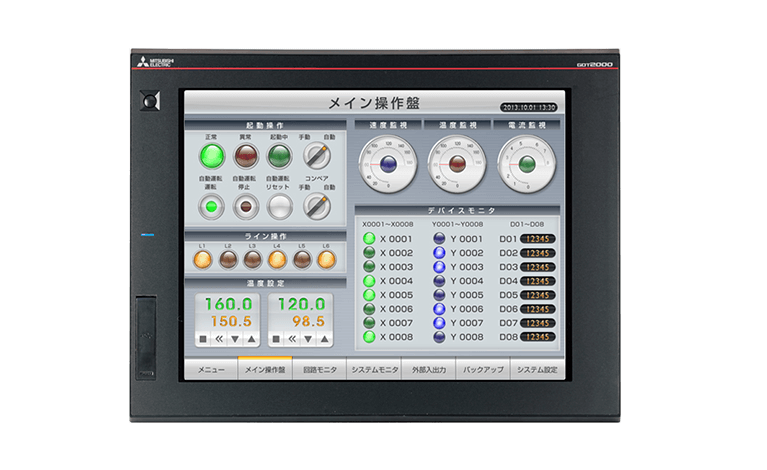This screenshot has height=470, width=767.
Task: Toggle the L6 line lamp
Action: coord(326,260)
